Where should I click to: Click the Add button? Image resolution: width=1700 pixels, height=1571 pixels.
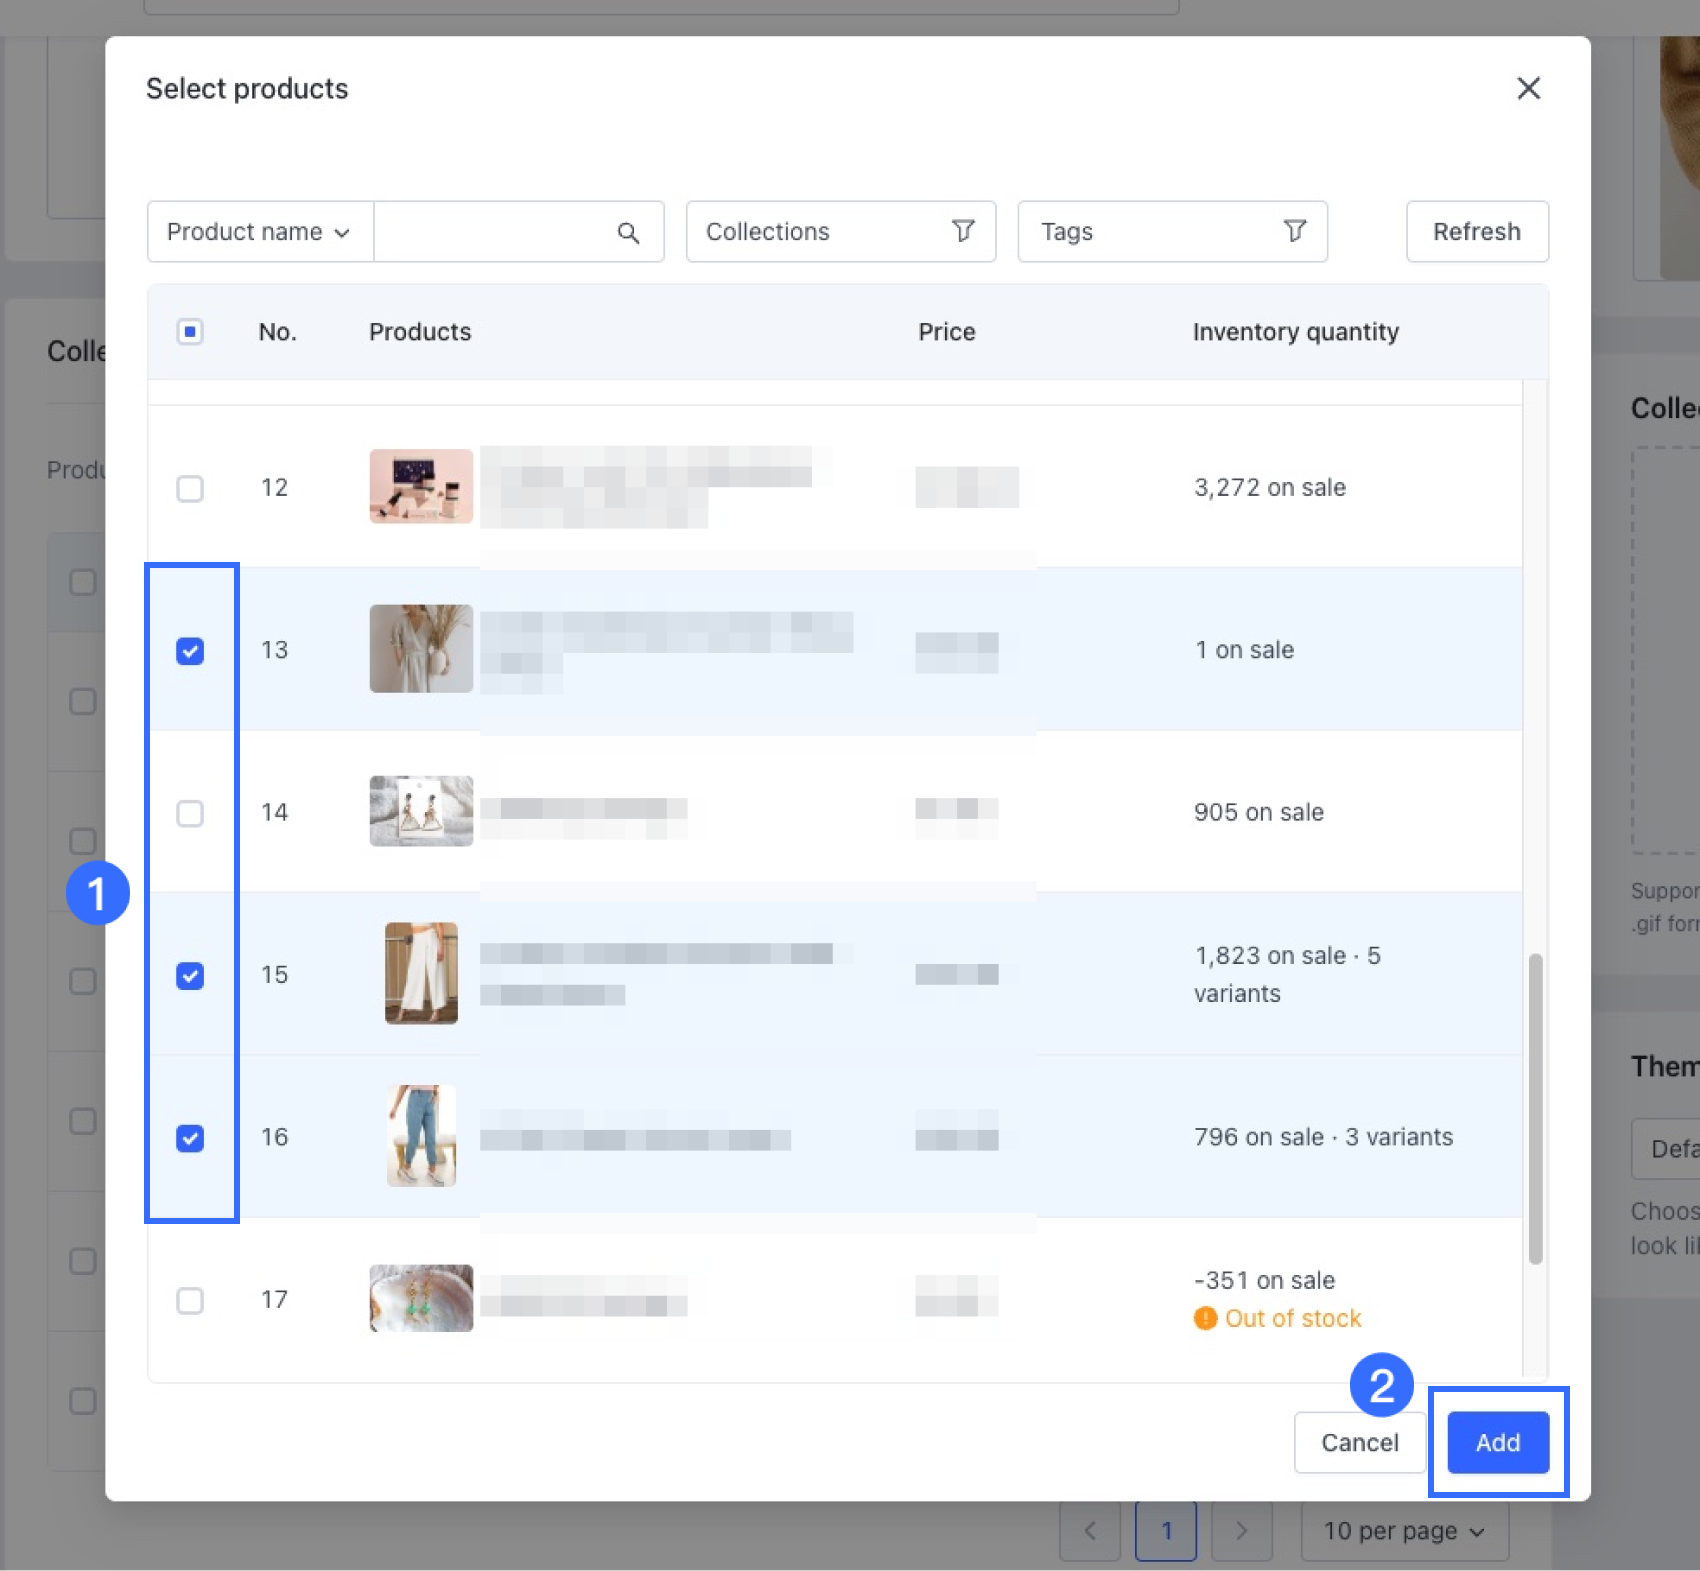[1498, 1442]
